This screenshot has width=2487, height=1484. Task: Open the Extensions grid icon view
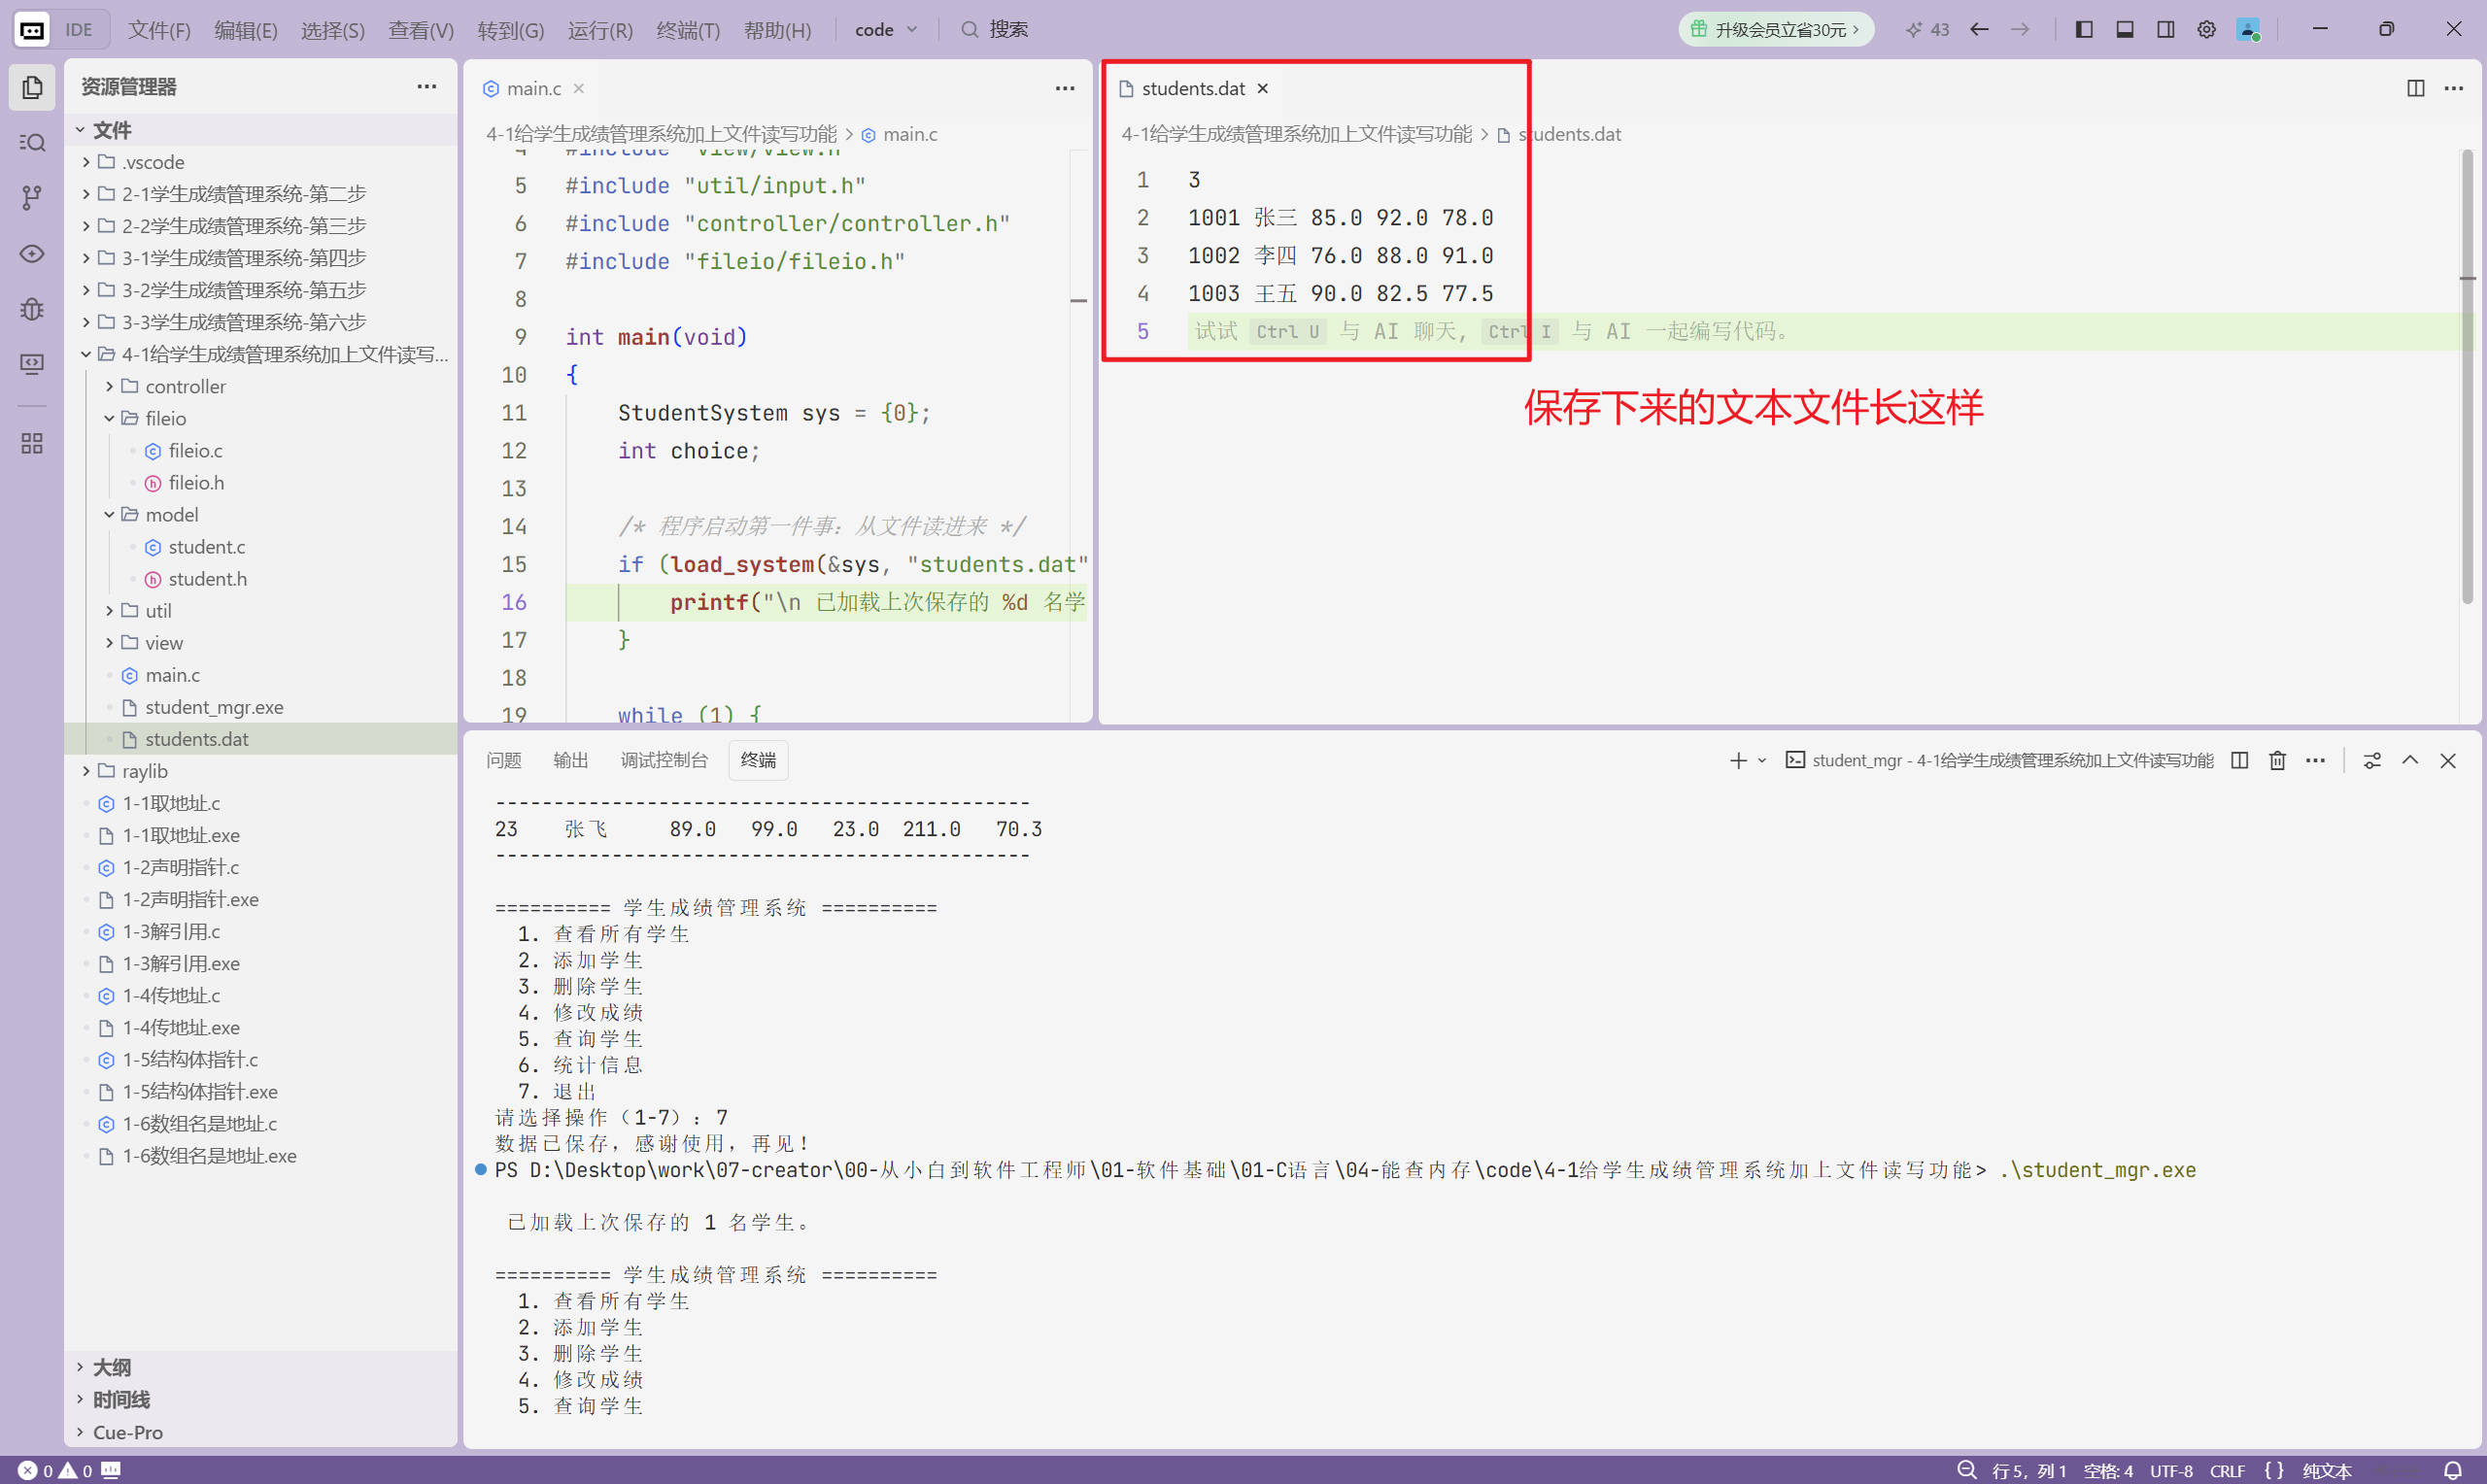pos(32,443)
